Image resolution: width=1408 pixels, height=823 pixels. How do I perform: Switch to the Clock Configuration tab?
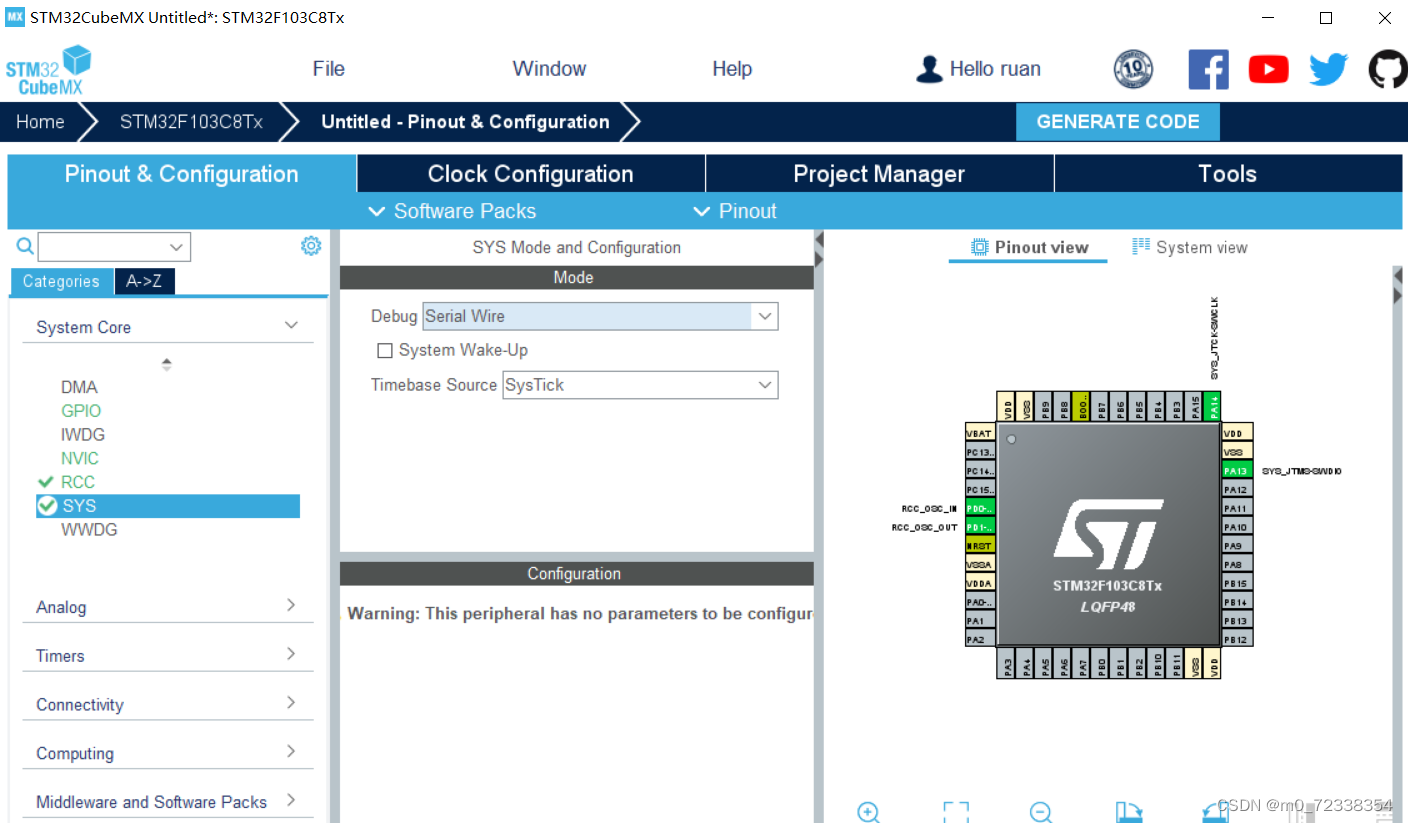coord(531,174)
